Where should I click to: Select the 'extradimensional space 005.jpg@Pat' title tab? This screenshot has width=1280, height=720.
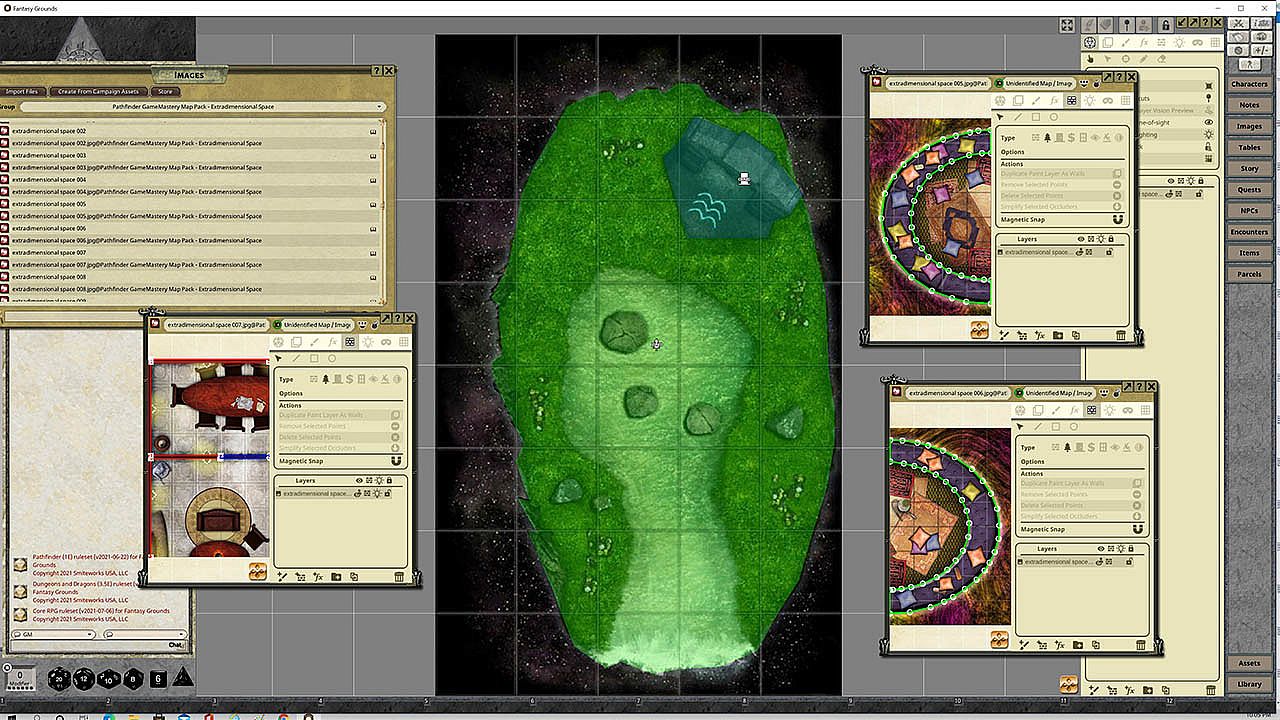tap(938, 83)
